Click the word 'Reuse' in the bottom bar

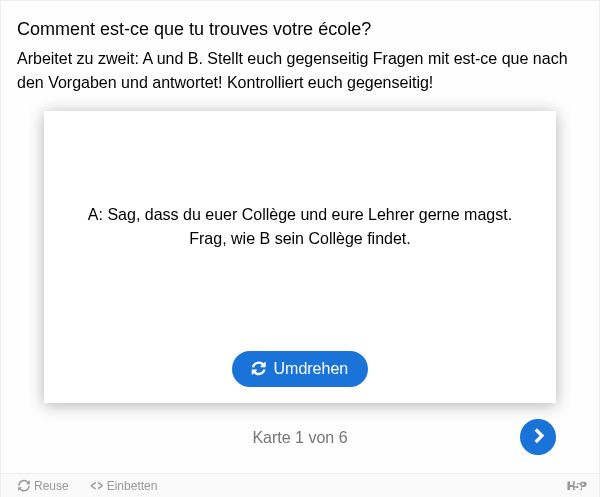pos(51,486)
